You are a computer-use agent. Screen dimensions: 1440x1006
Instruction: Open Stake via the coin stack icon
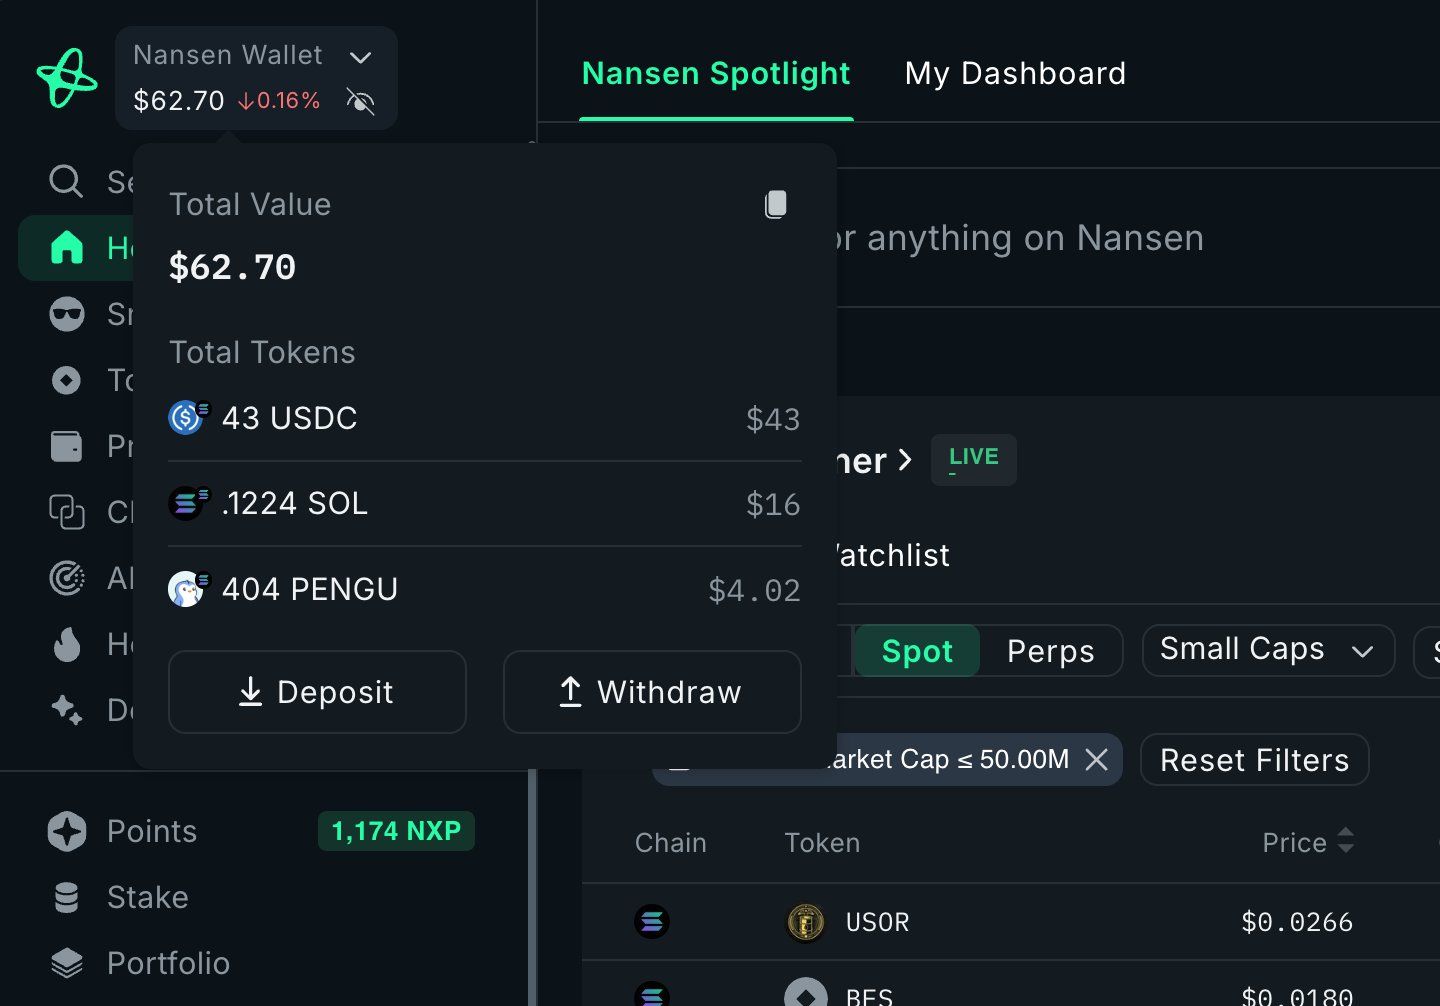[x=67, y=897]
